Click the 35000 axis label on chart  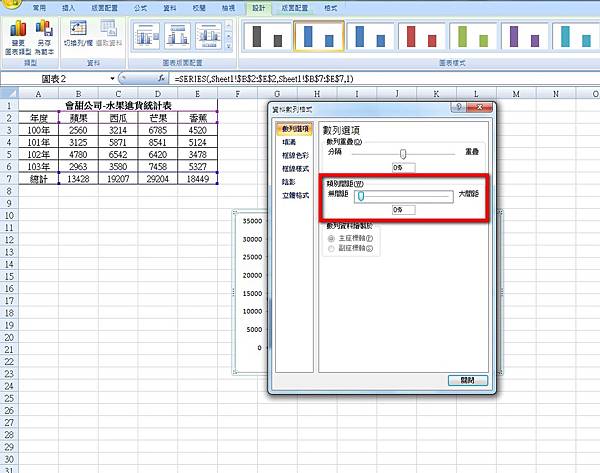pyautogui.click(x=253, y=221)
